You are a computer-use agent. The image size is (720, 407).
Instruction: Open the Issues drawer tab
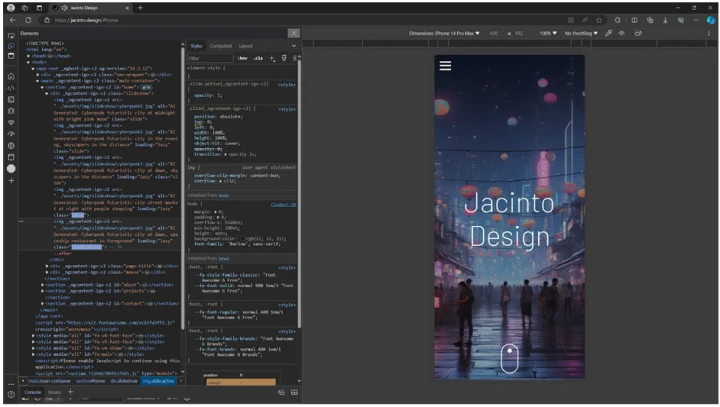(x=54, y=392)
